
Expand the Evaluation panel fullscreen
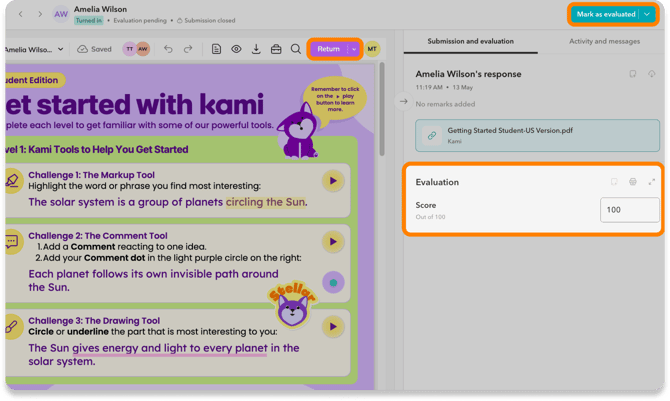(651, 182)
